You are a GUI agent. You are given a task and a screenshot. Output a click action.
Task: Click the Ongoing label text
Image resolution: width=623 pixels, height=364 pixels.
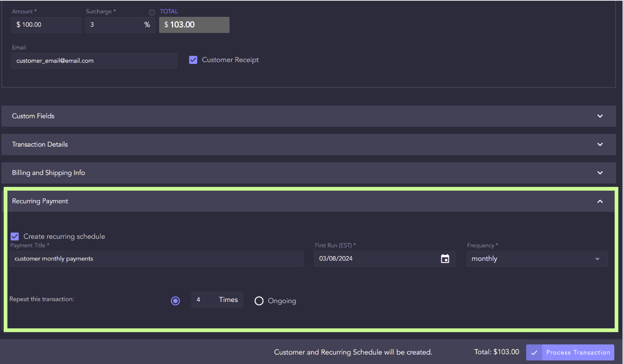[282, 301]
